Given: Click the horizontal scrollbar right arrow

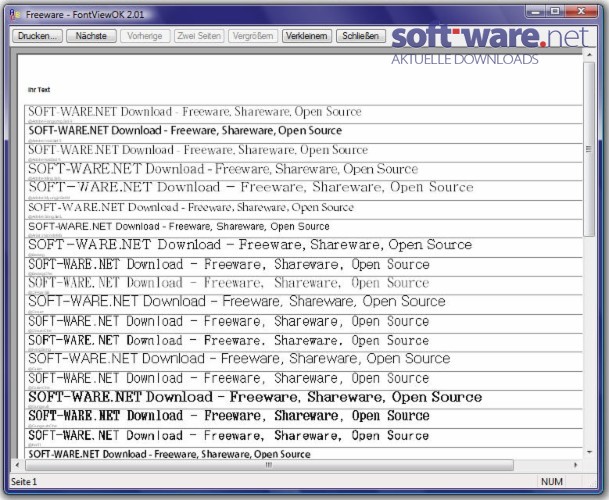Looking at the screenshot, I should click(x=576, y=465).
